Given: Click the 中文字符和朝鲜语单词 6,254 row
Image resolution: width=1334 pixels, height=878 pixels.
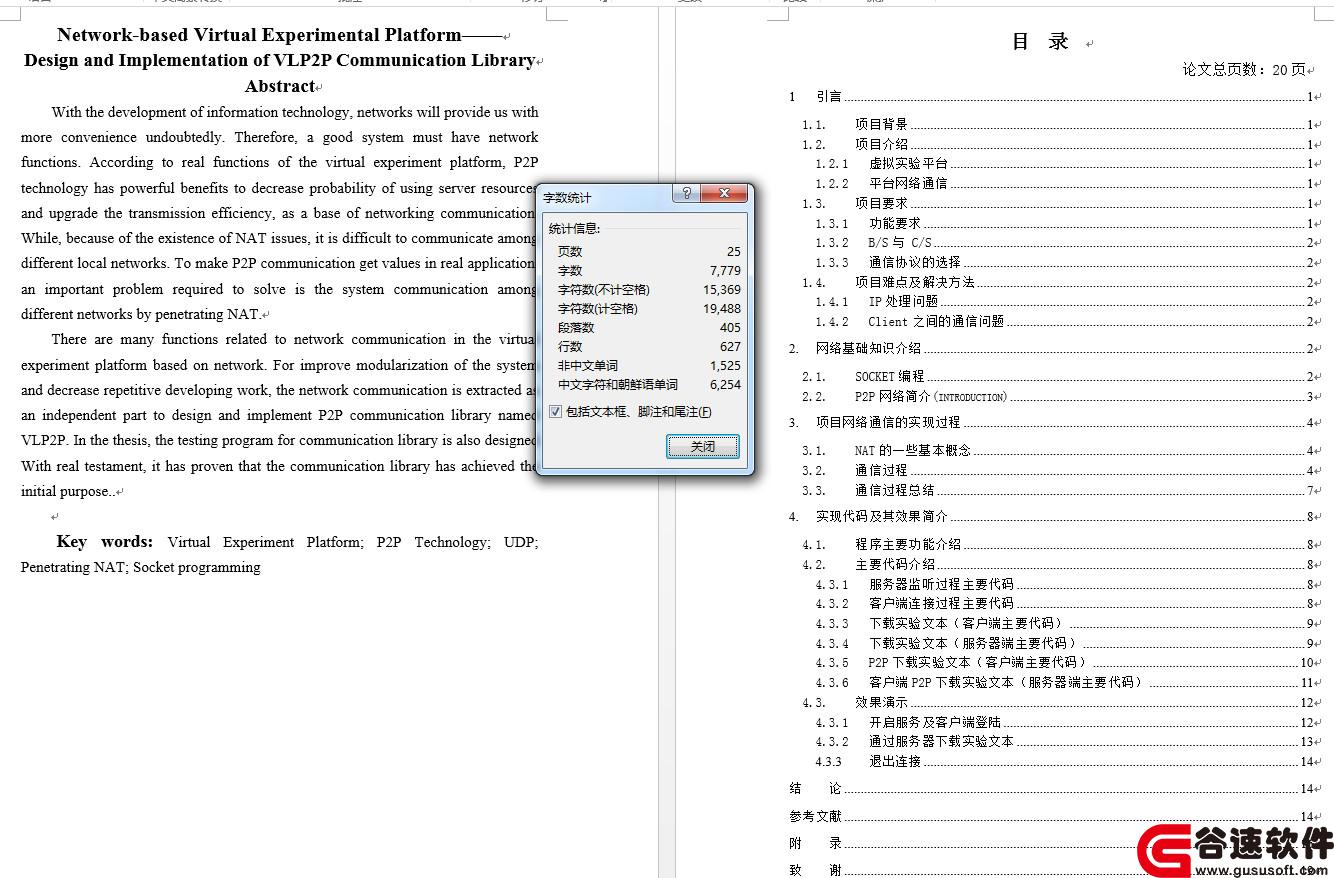Looking at the screenshot, I should click(x=649, y=385).
